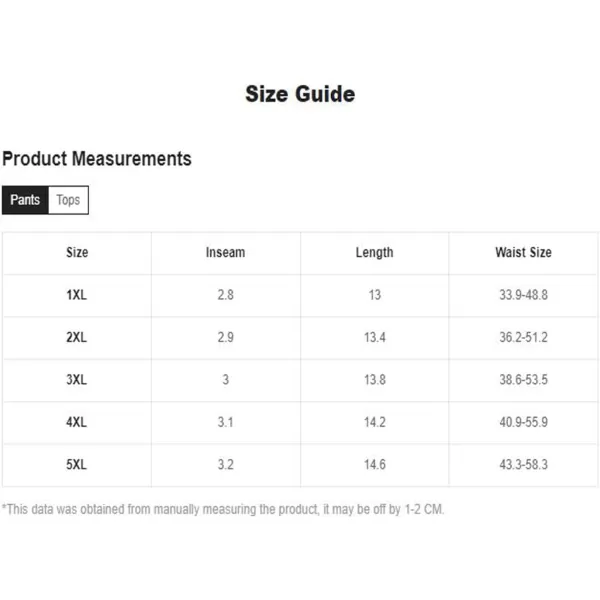Click the 13.4 length value cell
The height and width of the screenshot is (600, 600).
pos(375,338)
